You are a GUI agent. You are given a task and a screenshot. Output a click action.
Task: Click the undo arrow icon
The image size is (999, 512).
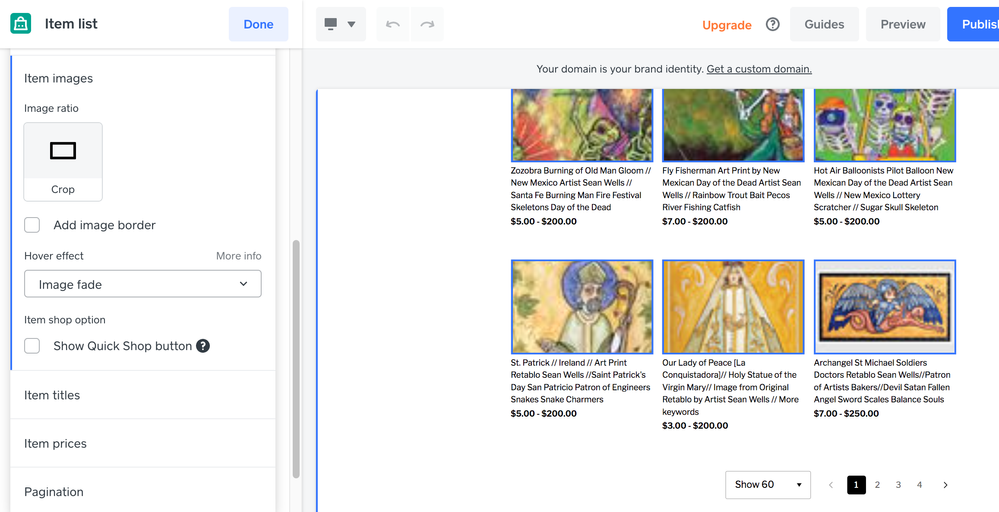tap(393, 24)
